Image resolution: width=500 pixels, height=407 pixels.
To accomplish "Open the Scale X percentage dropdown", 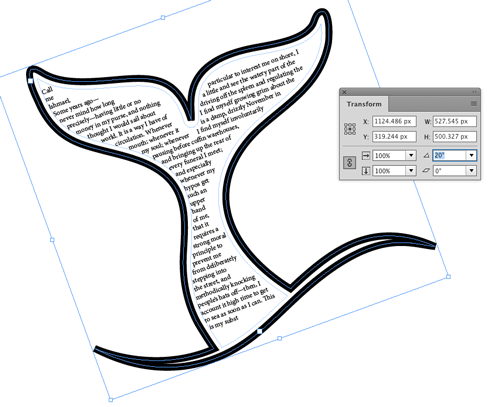I will click(411, 155).
